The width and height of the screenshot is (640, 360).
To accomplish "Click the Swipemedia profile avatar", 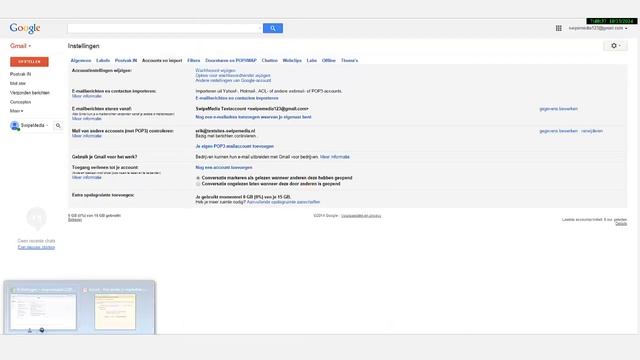I will pyautogui.click(x=15, y=126).
